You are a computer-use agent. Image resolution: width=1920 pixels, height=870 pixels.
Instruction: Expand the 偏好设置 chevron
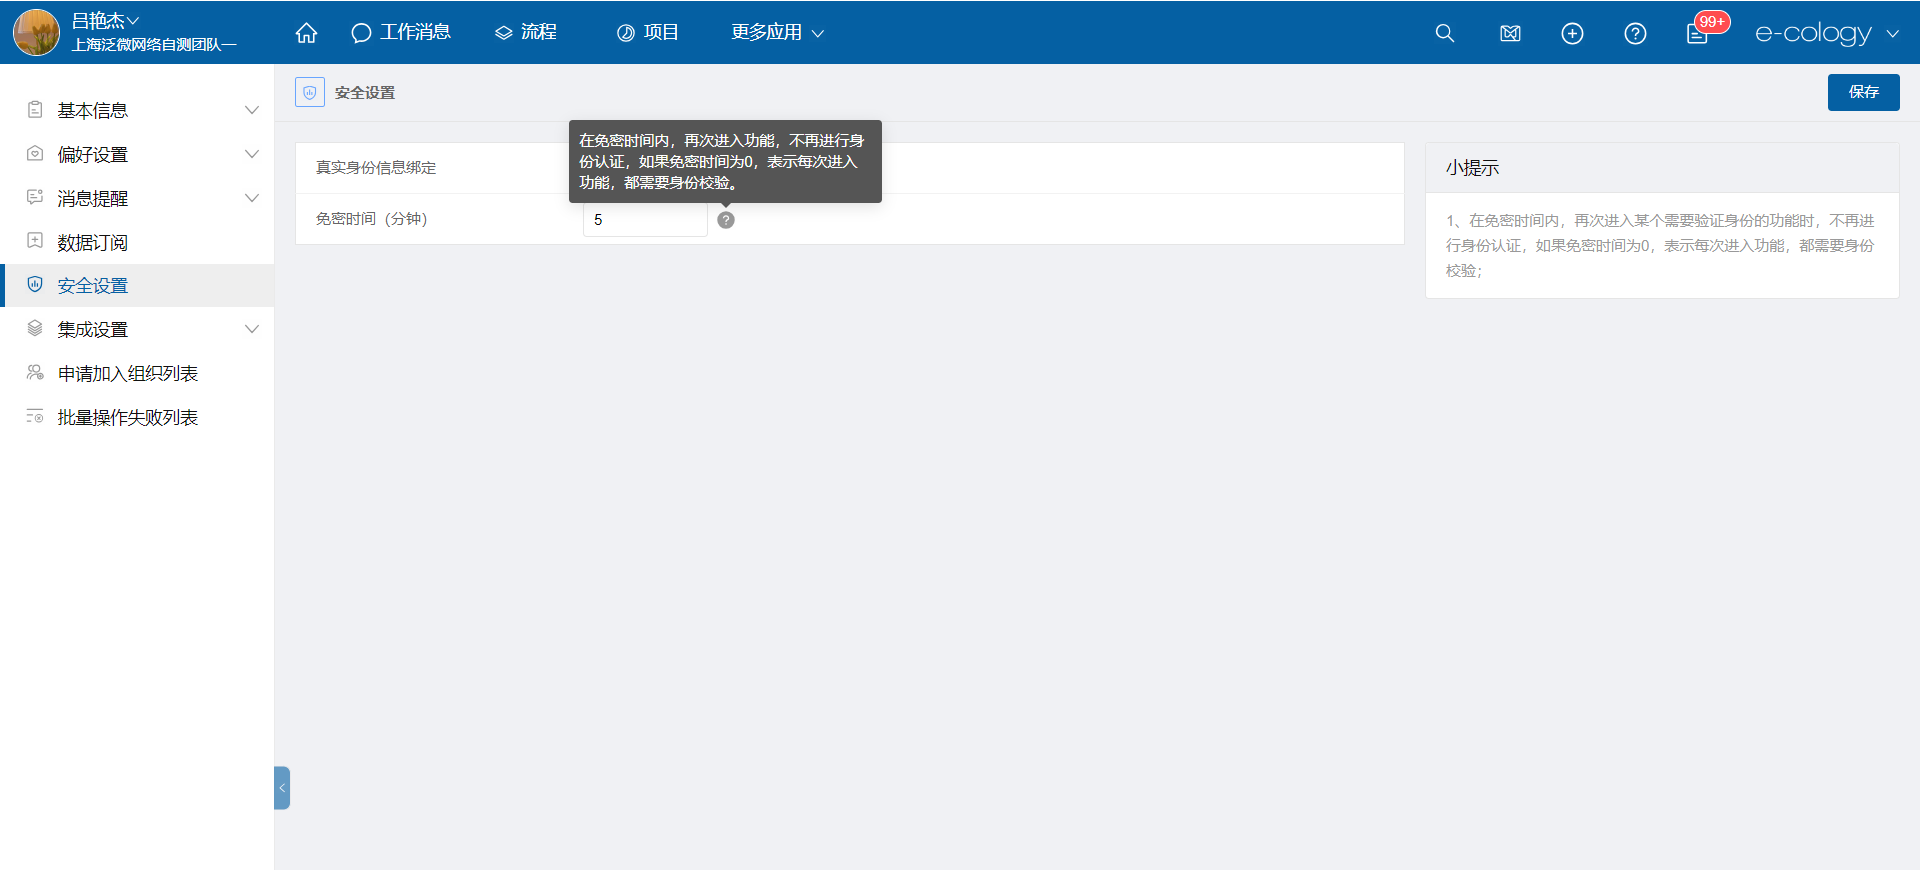pos(252,154)
